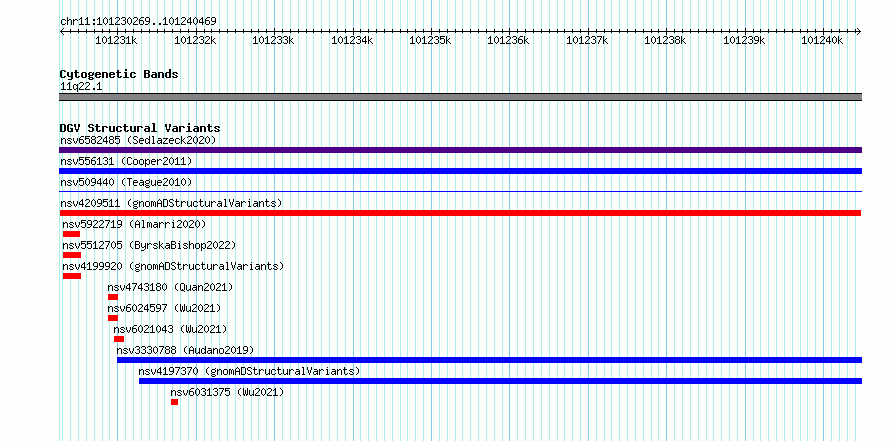This screenshot has width=890, height=441.
Task: Click the 11q22.1 band label
Action: click(x=81, y=87)
